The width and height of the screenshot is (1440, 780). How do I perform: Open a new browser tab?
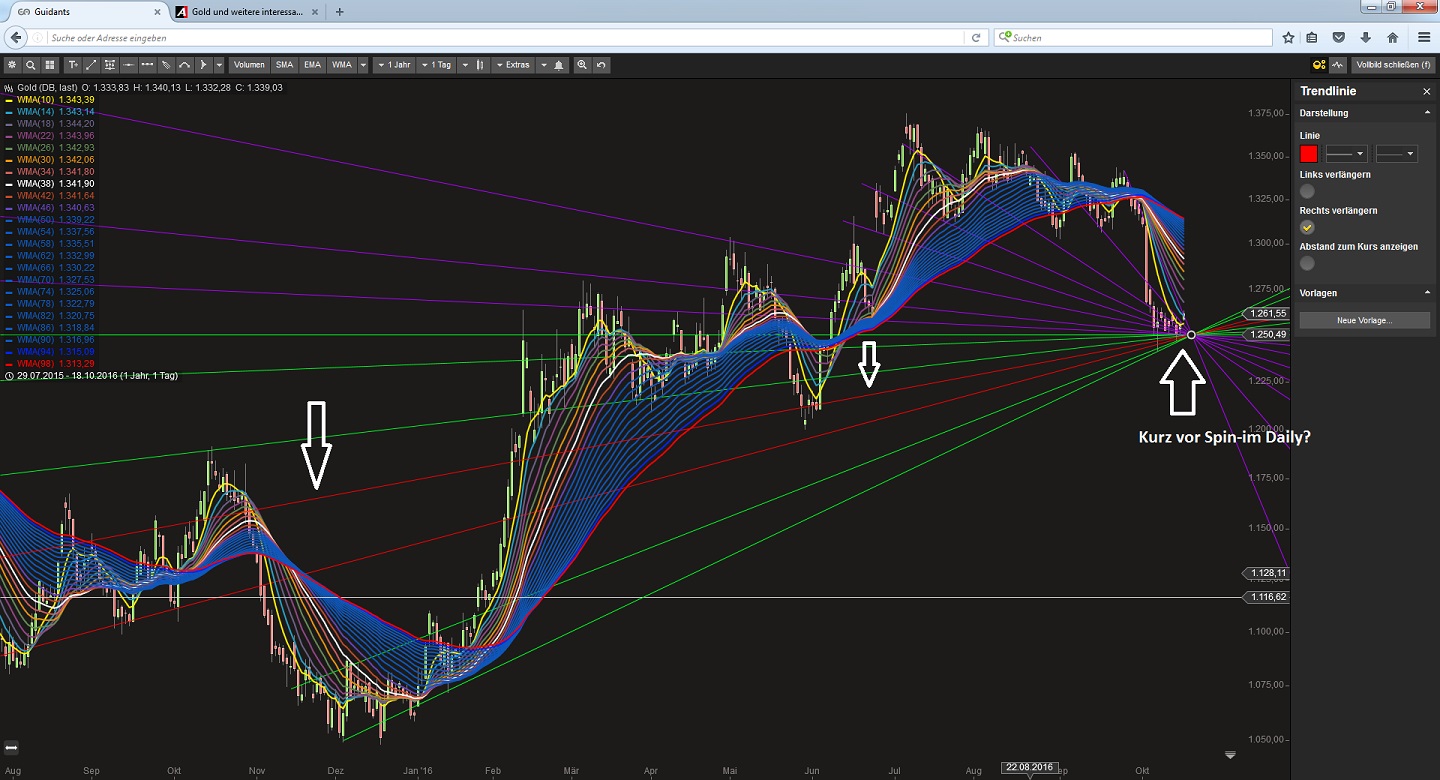tap(340, 12)
